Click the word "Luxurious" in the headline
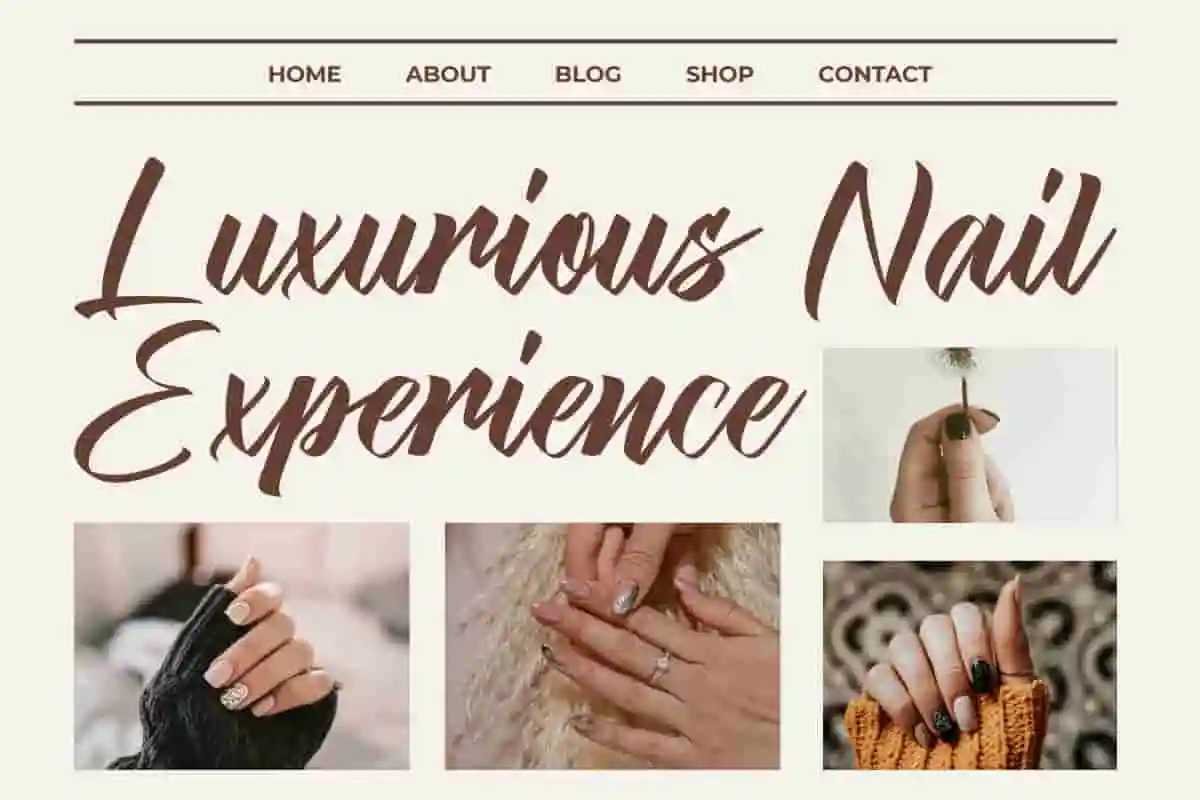Image resolution: width=1200 pixels, height=800 pixels. pos(420,240)
